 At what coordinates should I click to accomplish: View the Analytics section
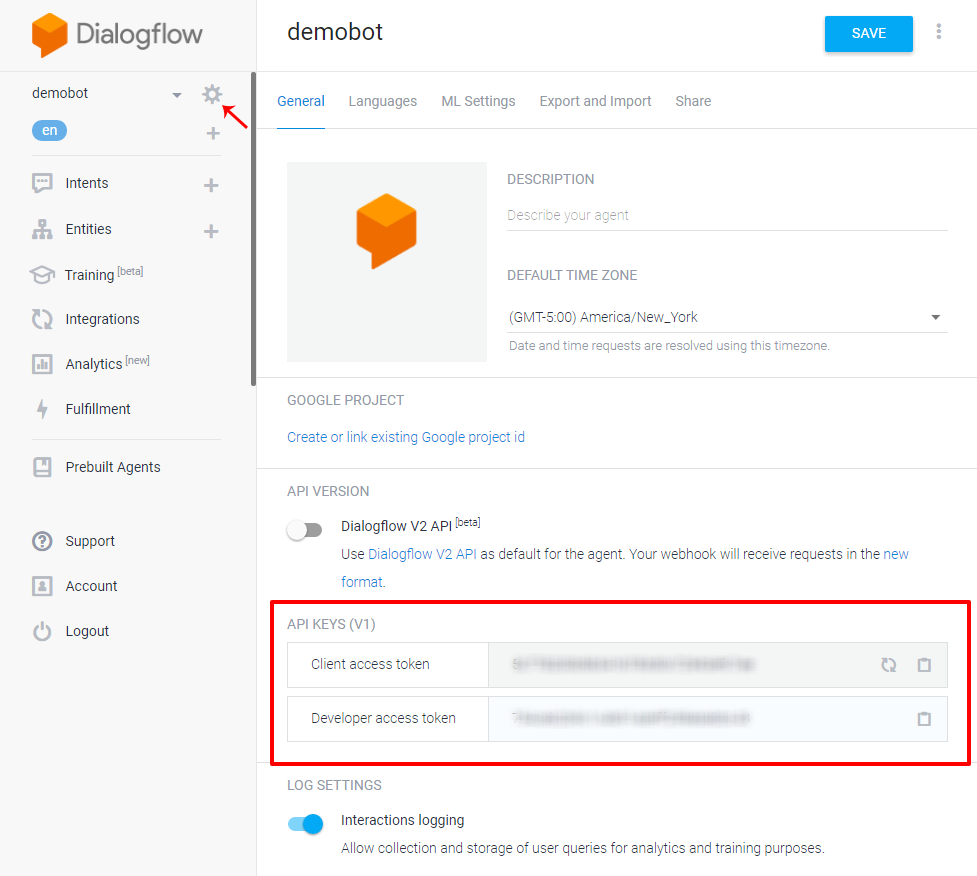[x=91, y=363]
